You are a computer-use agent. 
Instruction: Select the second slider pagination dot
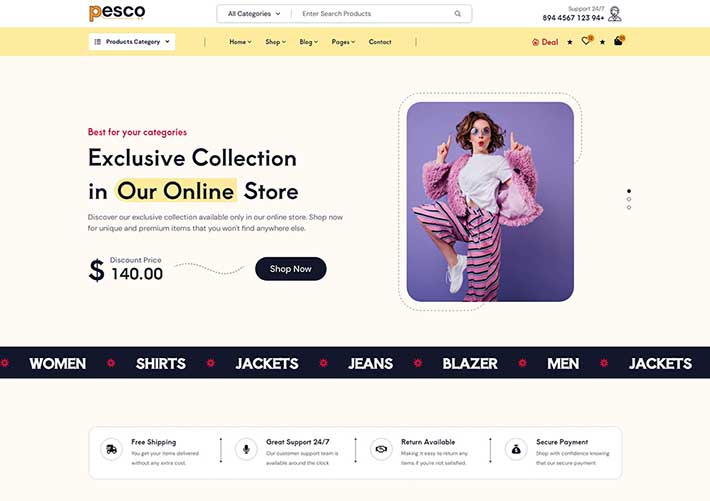[x=629, y=199]
